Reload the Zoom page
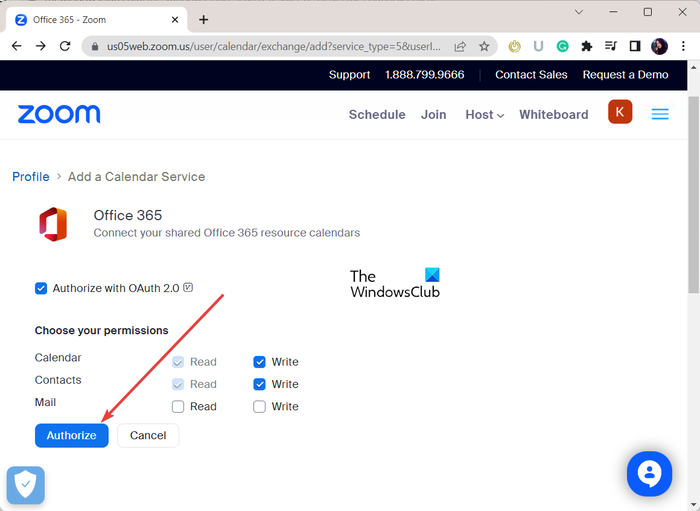Image resolution: width=700 pixels, height=511 pixels. coord(65,46)
